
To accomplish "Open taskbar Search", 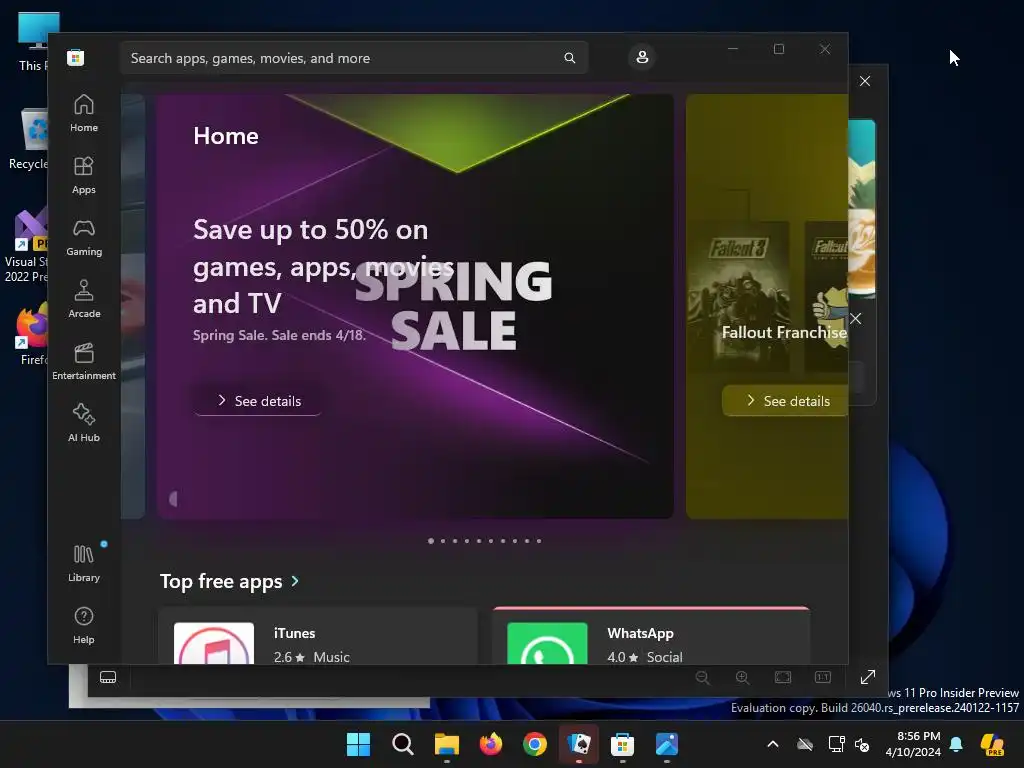I will (x=402, y=744).
